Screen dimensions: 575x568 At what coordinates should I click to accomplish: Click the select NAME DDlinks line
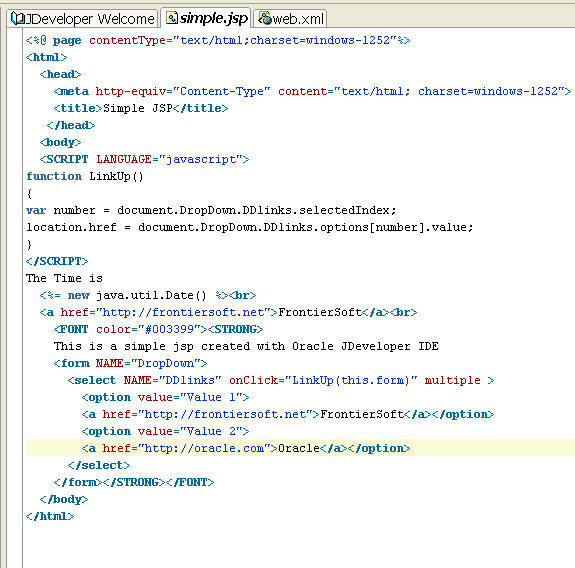click(x=281, y=380)
